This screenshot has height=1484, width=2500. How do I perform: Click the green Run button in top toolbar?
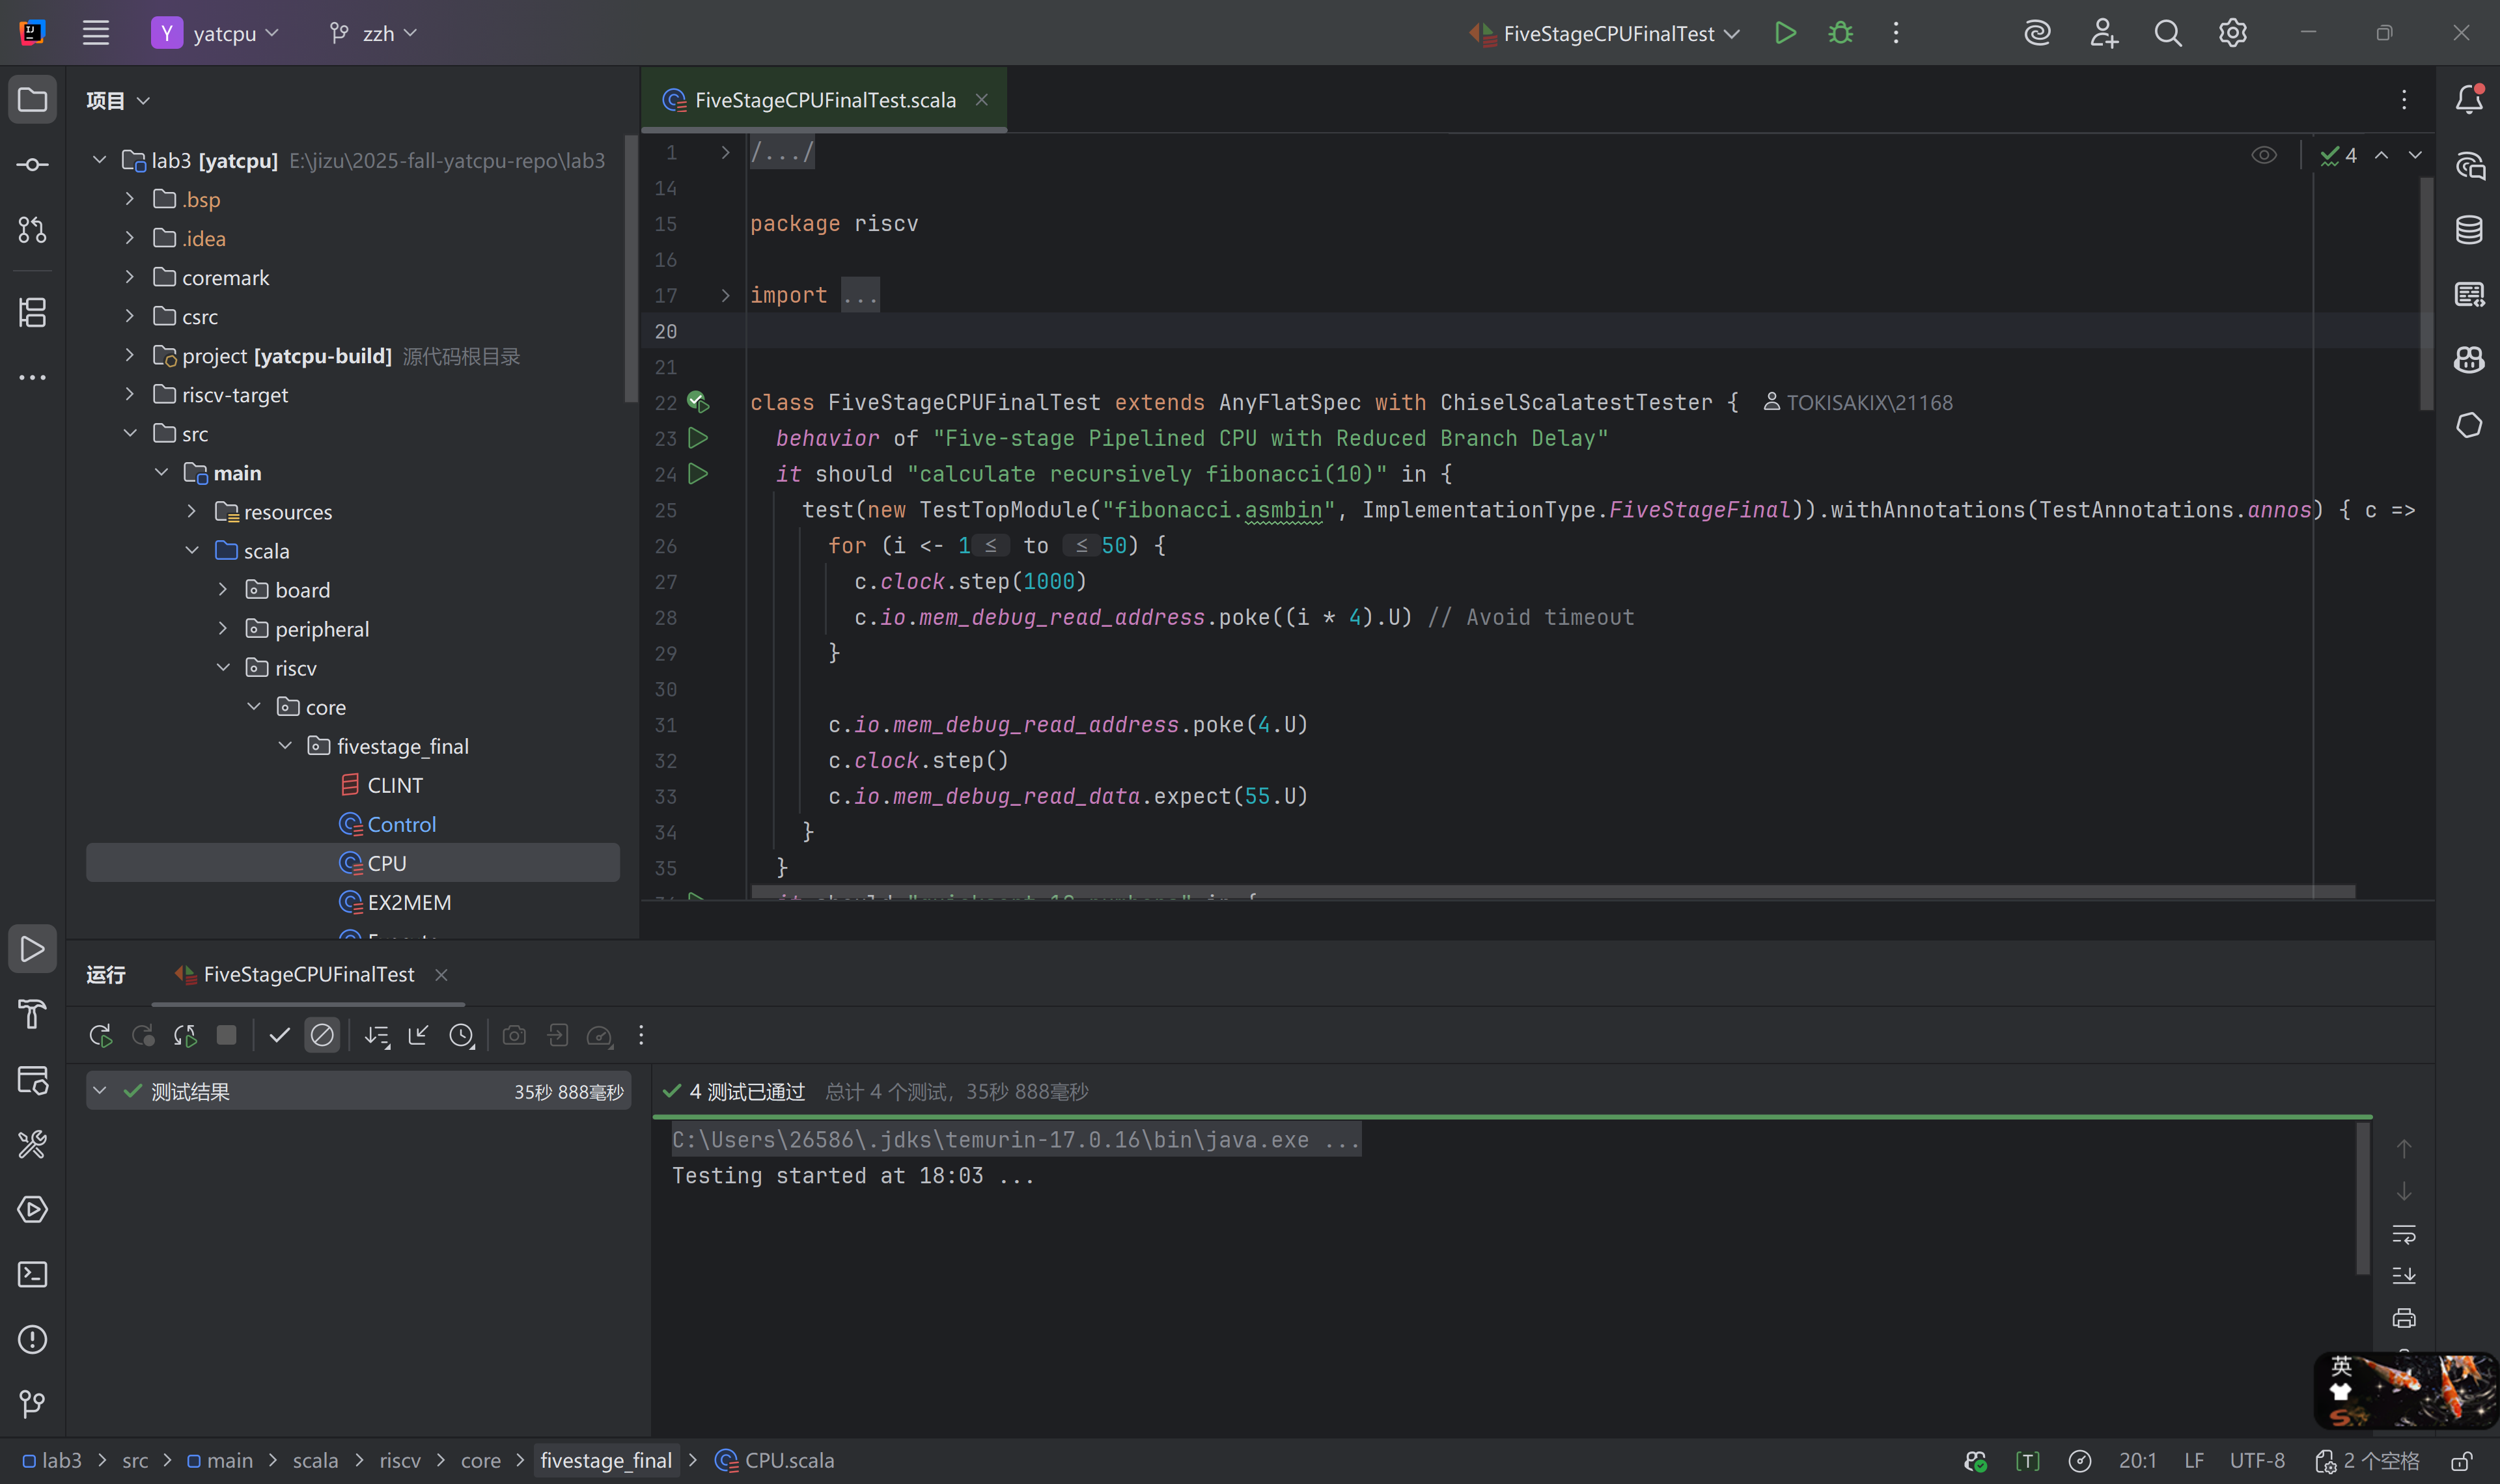click(1785, 33)
